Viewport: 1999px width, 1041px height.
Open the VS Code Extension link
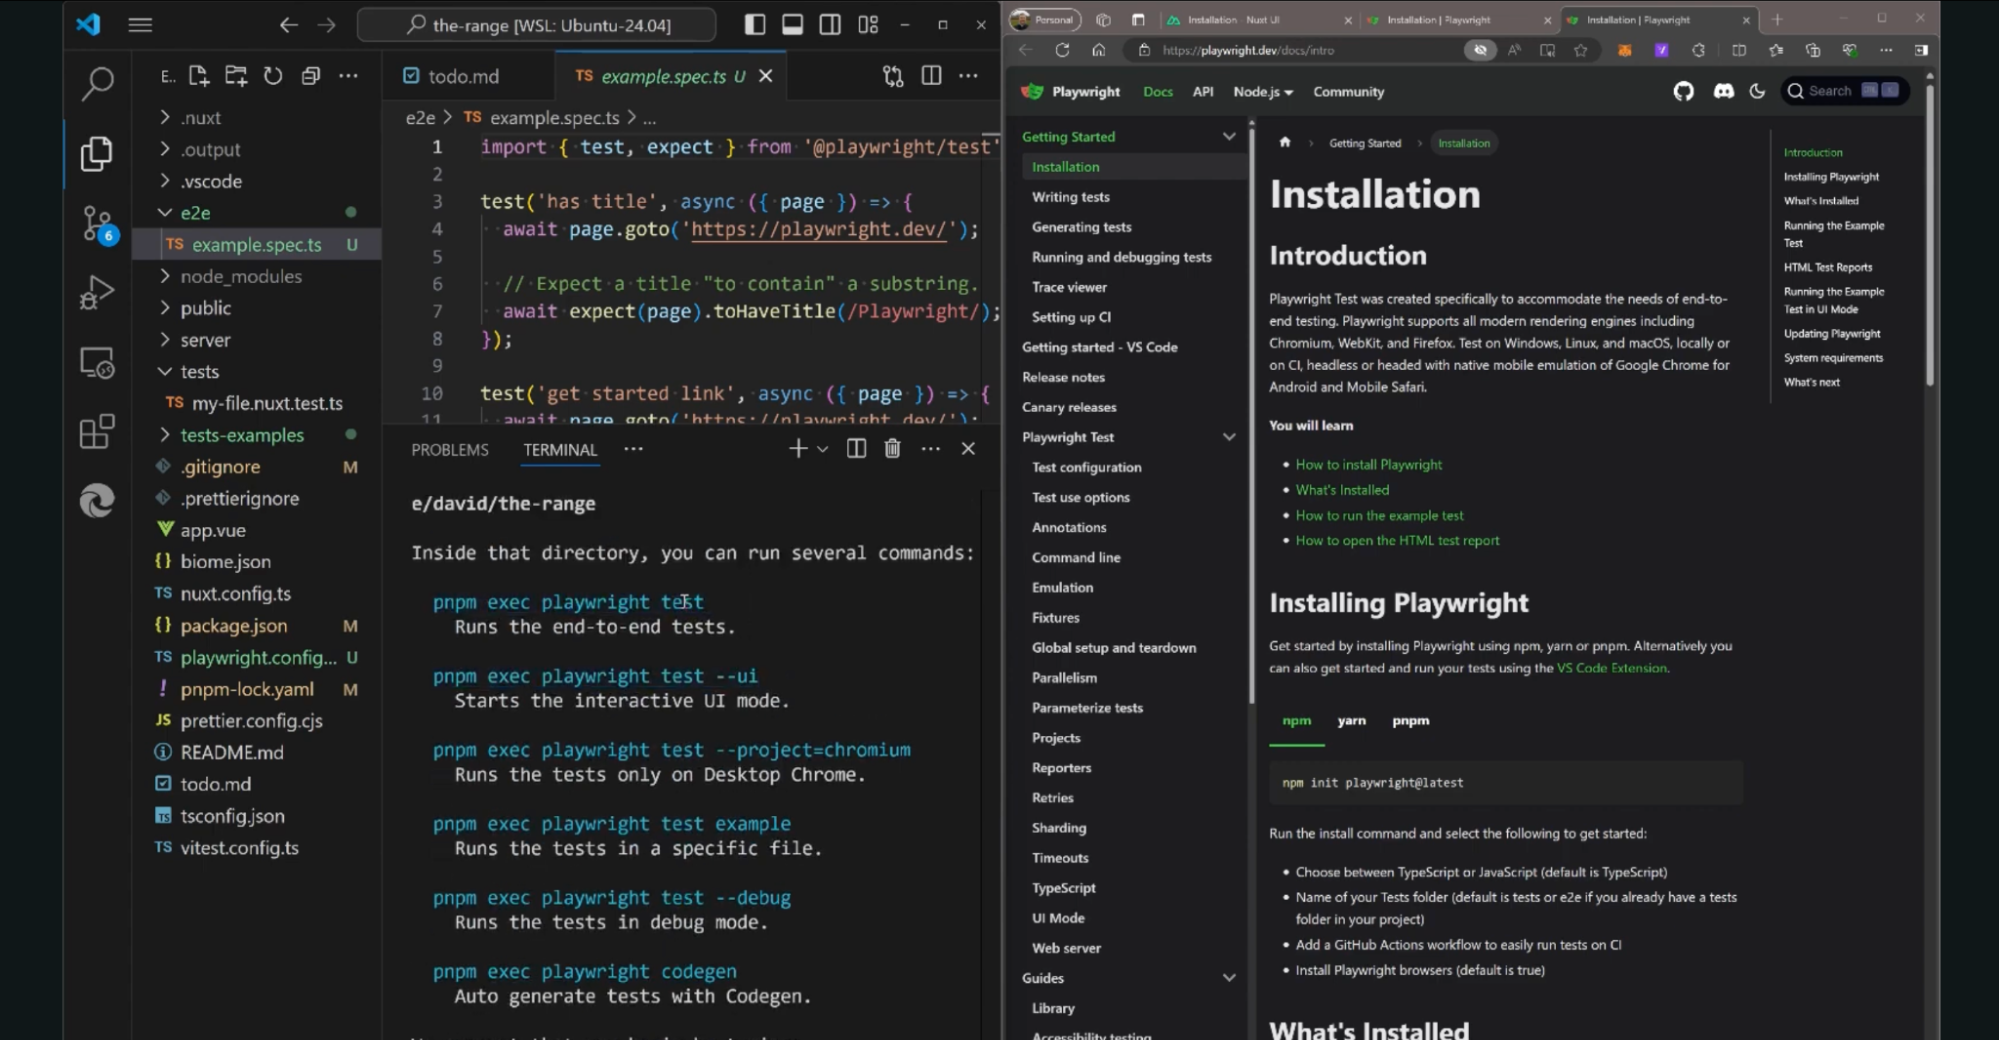(1611, 668)
